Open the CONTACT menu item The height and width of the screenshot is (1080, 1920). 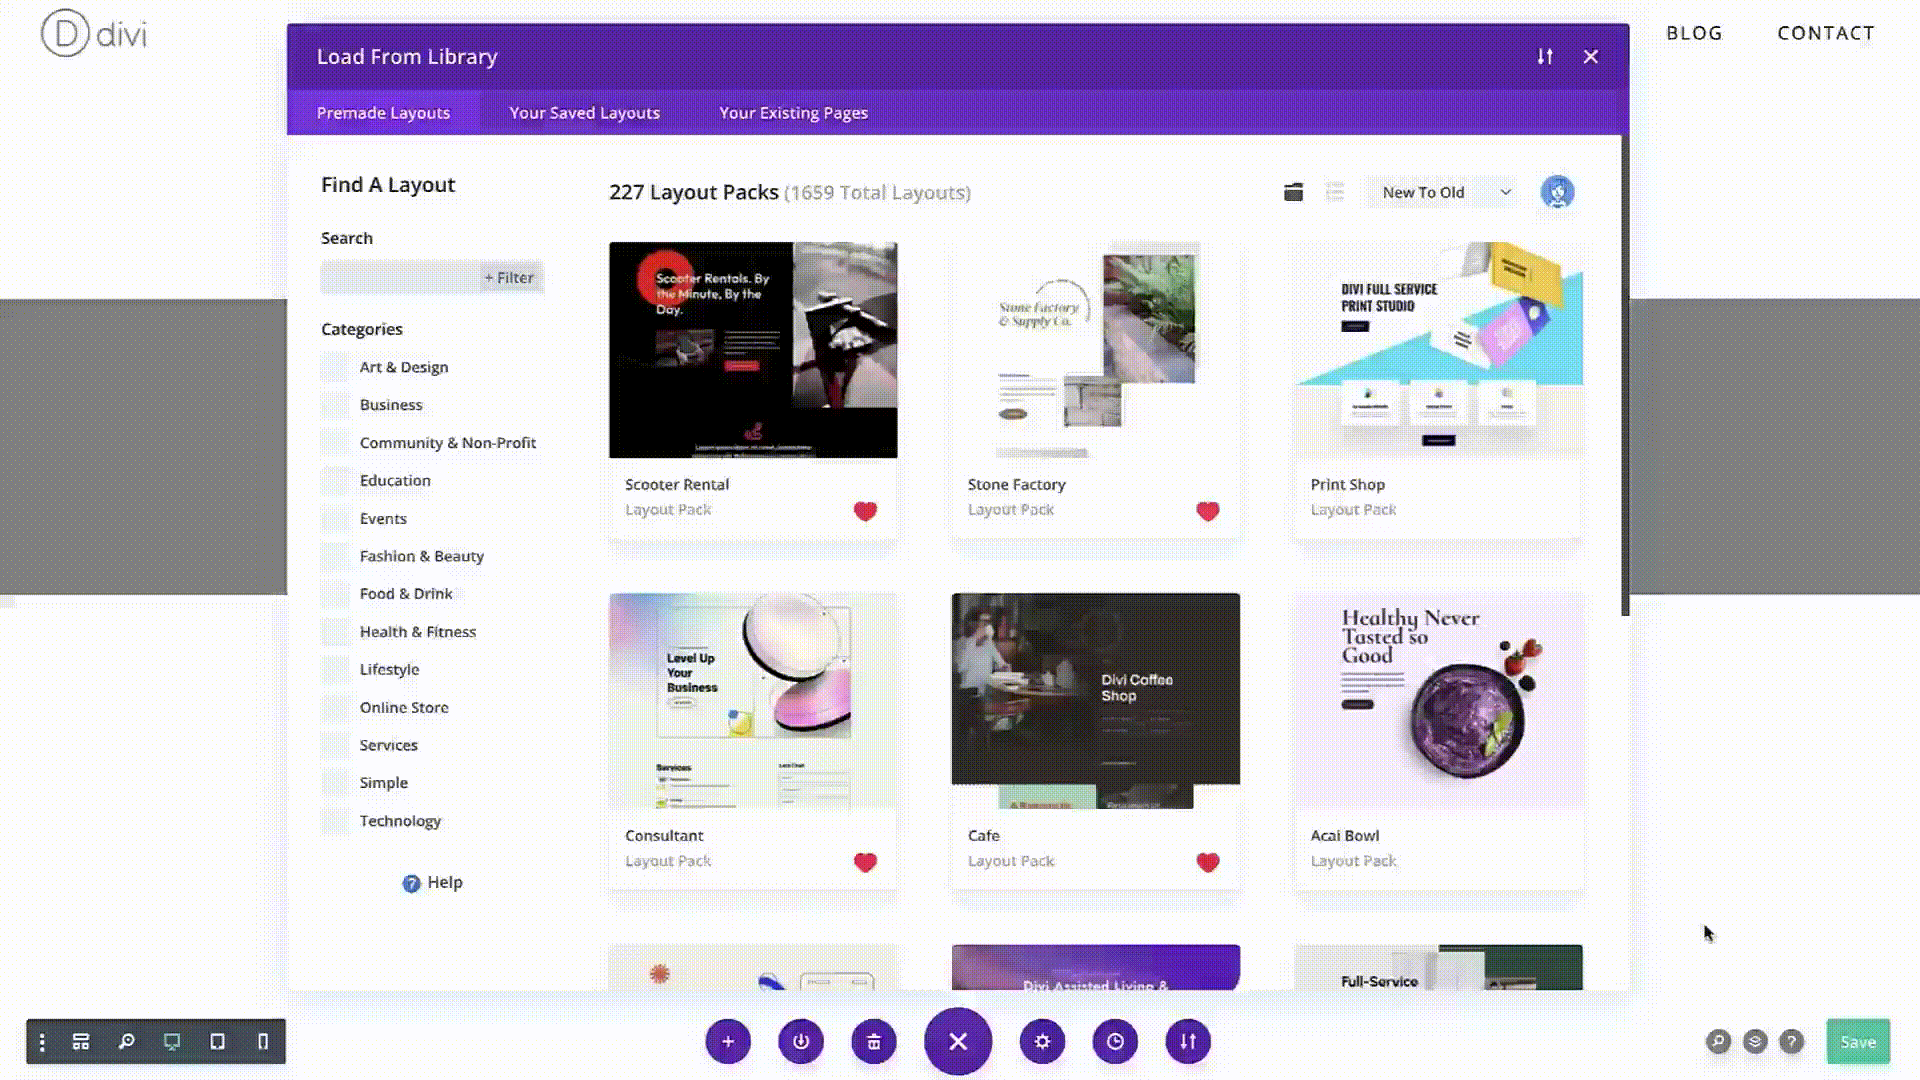[x=1825, y=33]
